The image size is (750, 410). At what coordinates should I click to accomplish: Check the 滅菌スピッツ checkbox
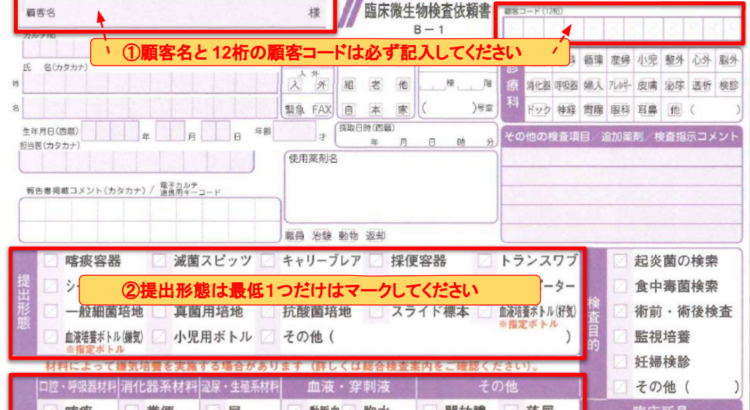[159, 261]
